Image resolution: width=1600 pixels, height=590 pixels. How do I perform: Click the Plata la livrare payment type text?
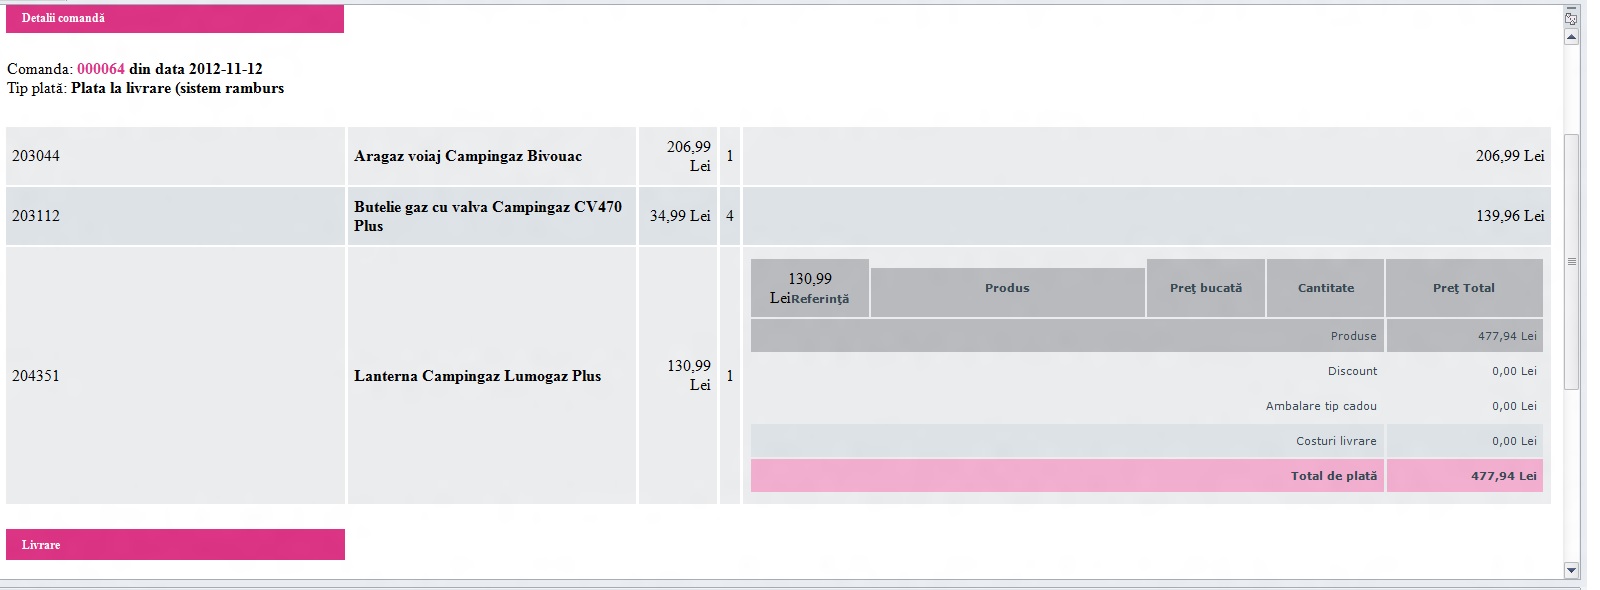coord(178,88)
